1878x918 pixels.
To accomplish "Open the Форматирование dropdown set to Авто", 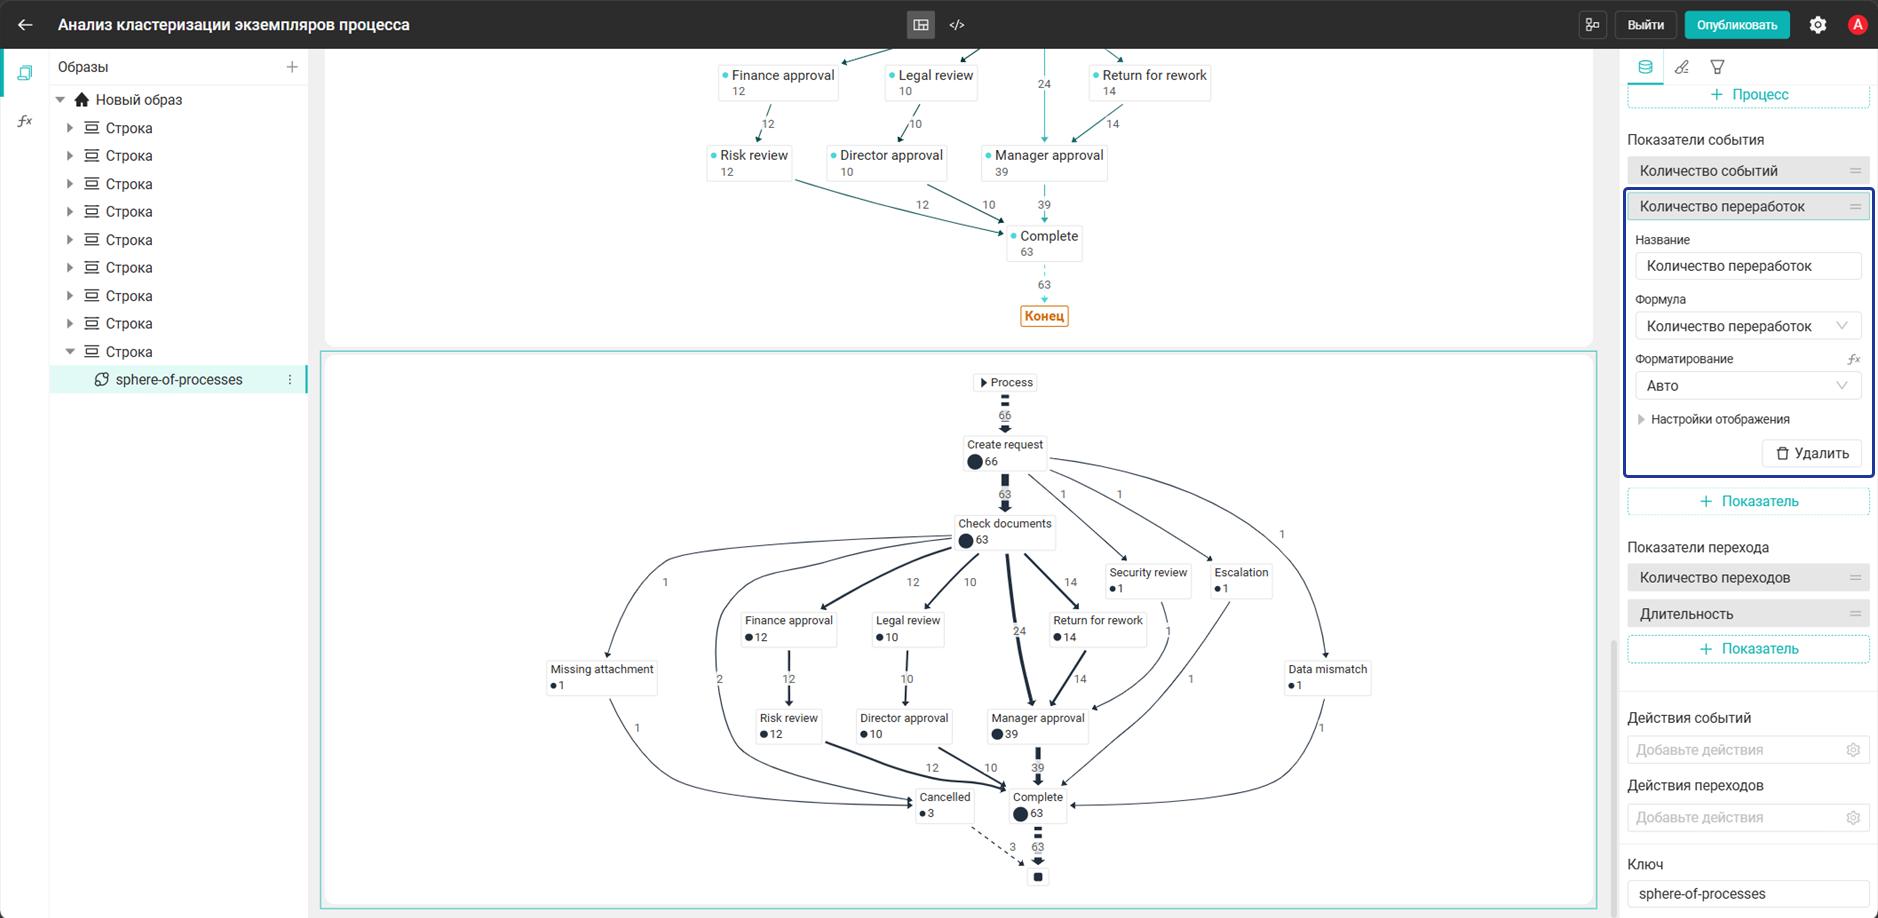I will 1748,386.
